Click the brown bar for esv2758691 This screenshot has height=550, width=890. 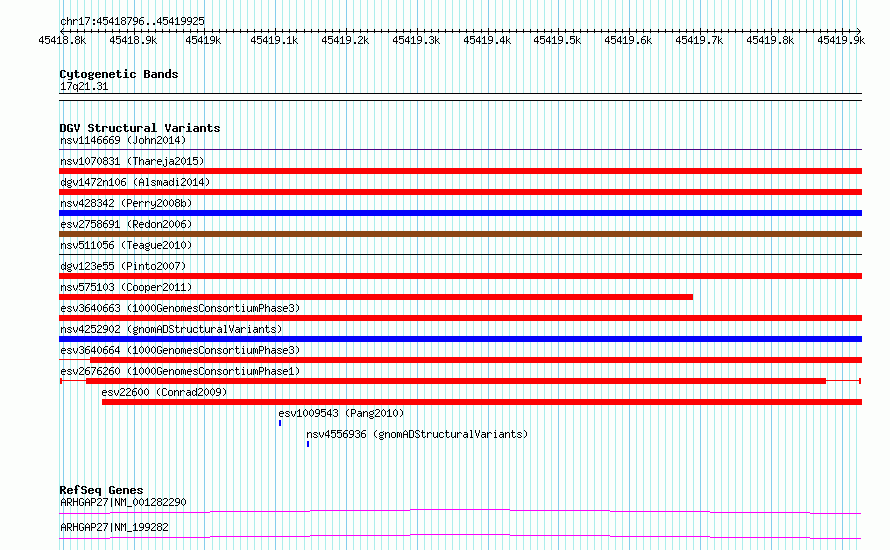tap(460, 234)
